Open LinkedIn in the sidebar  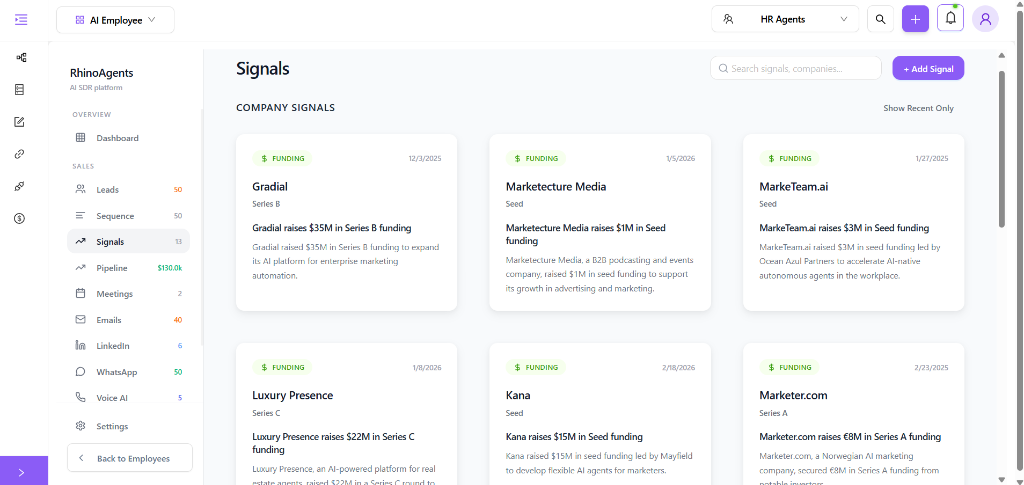pyautogui.click(x=129, y=346)
